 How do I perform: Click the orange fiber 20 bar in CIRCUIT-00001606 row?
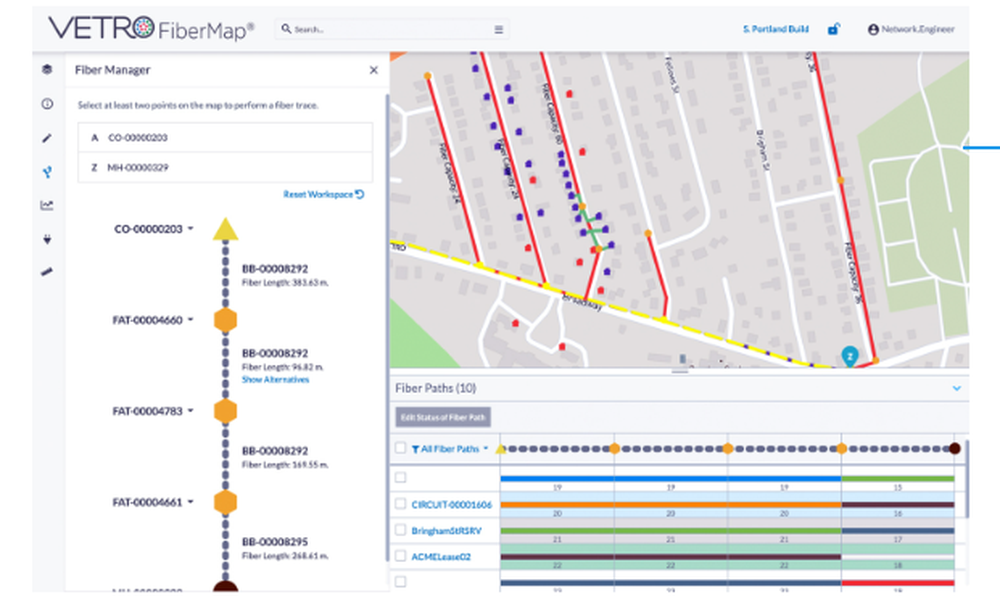[670, 504]
